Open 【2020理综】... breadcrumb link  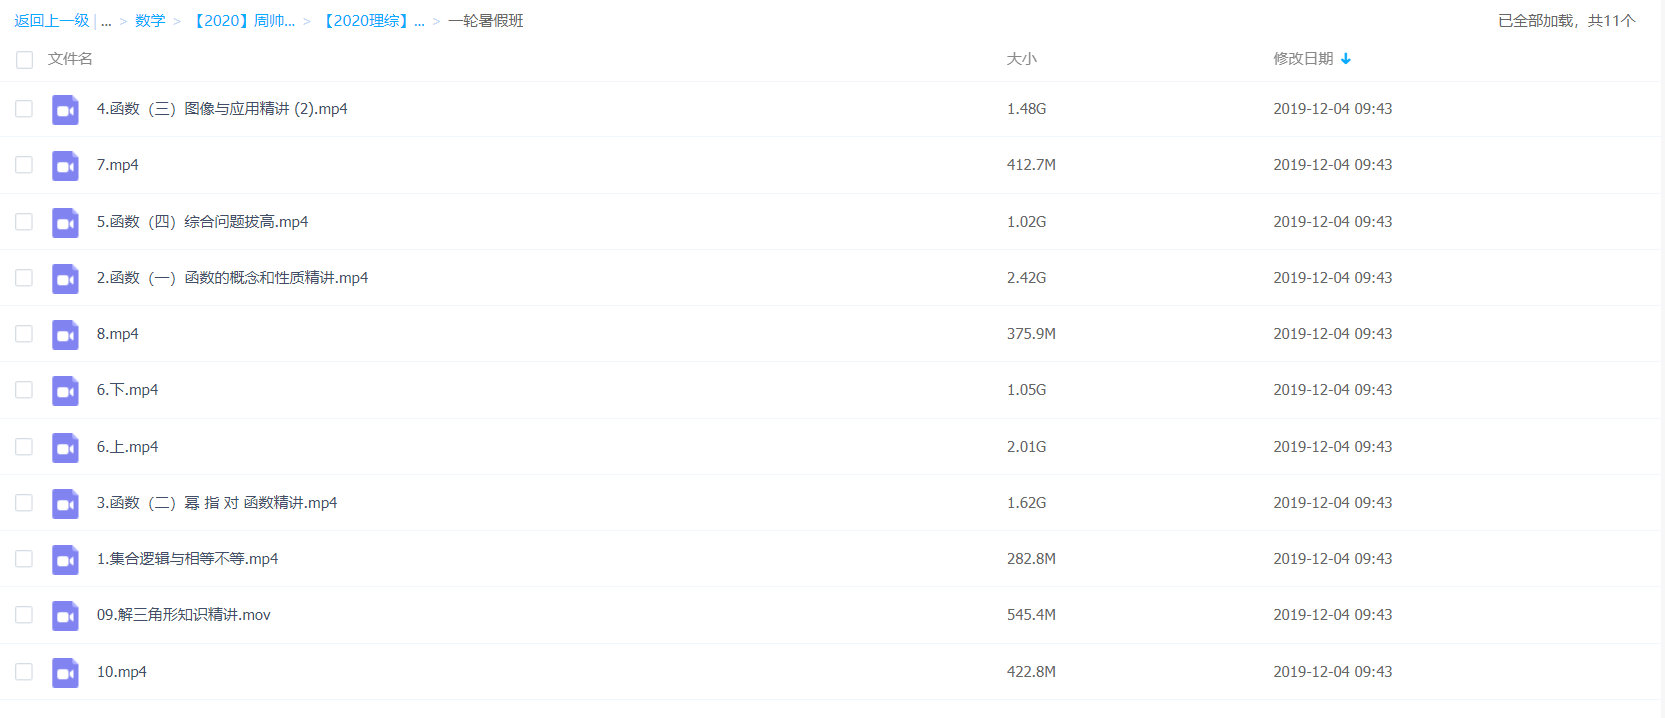(371, 21)
